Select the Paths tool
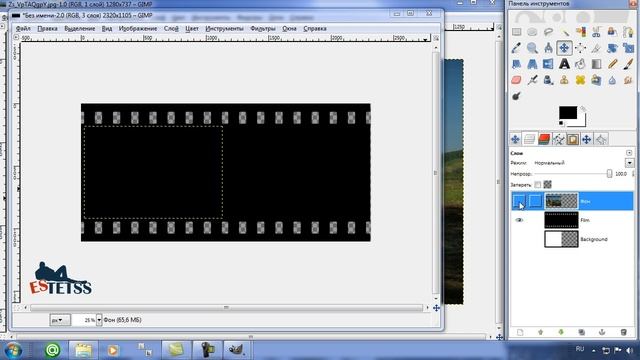The height and width of the screenshot is (360, 640). point(628,31)
